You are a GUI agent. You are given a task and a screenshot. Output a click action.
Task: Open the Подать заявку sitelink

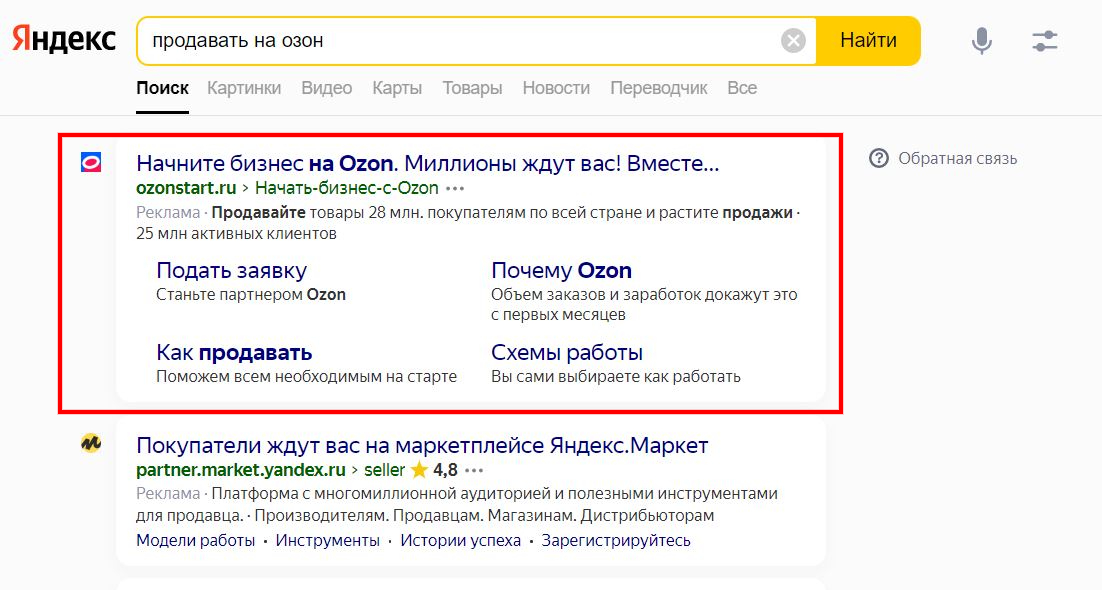pyautogui.click(x=231, y=271)
